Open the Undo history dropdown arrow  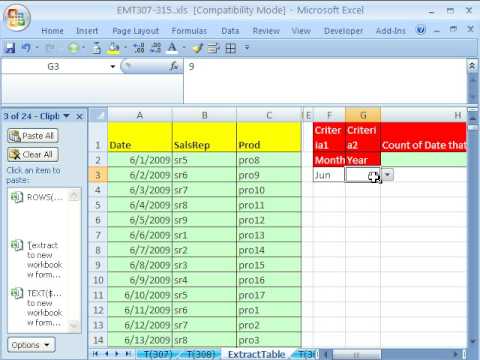point(36,48)
